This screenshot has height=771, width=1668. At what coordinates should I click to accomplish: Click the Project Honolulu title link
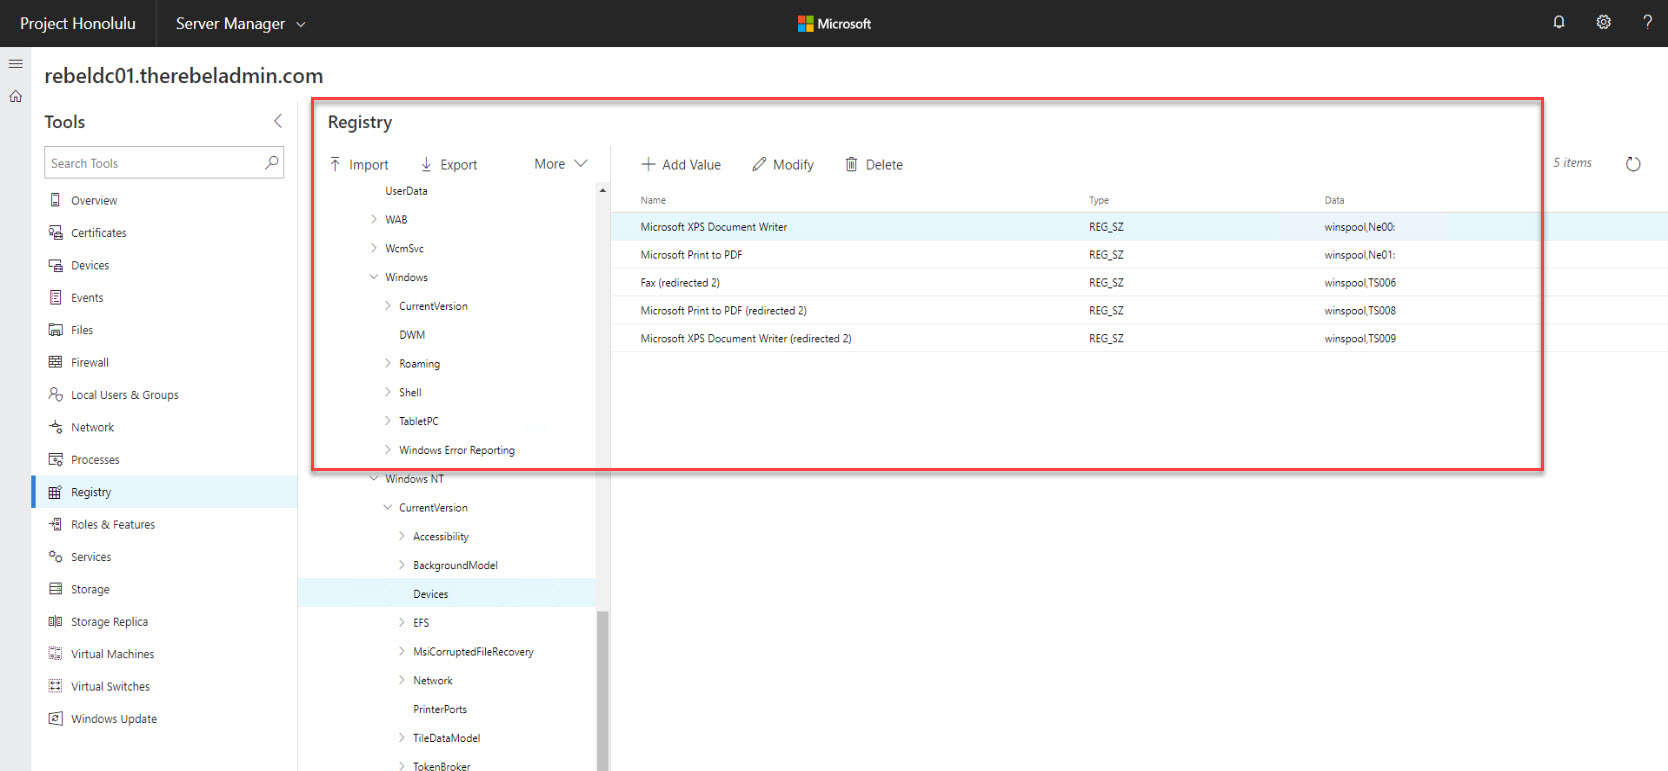(x=78, y=23)
